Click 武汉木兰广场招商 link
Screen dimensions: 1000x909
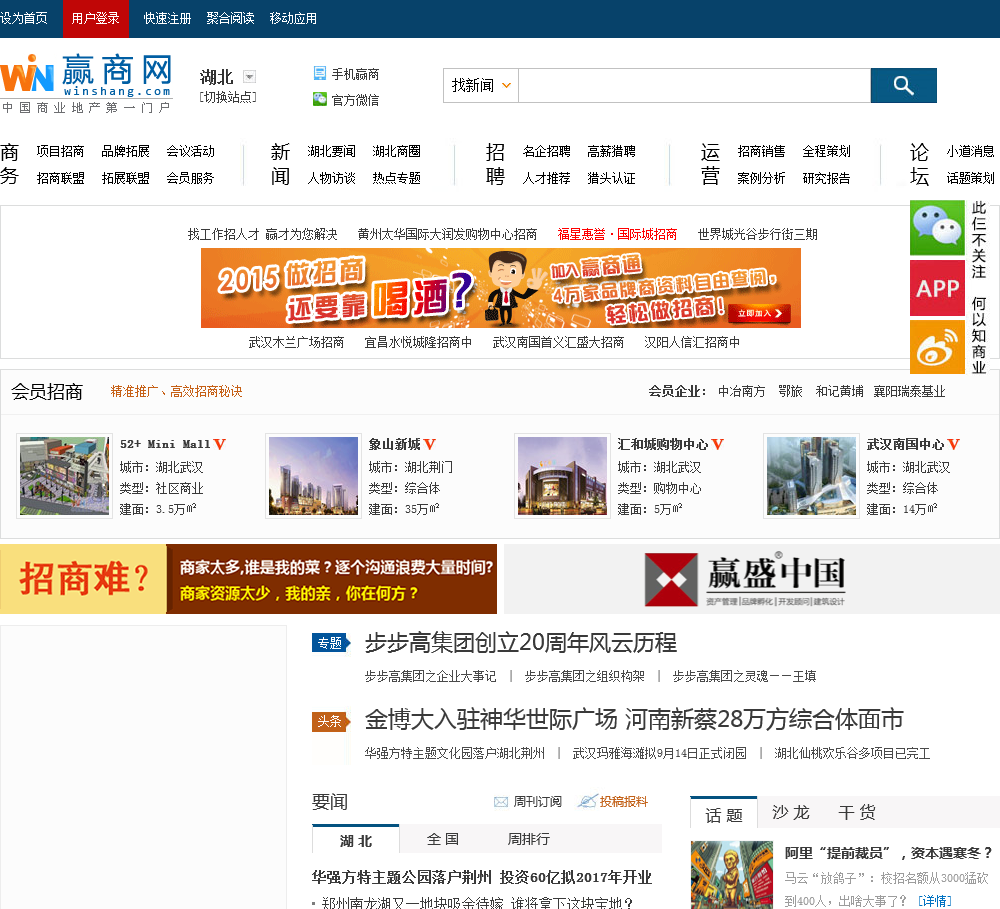[297, 343]
